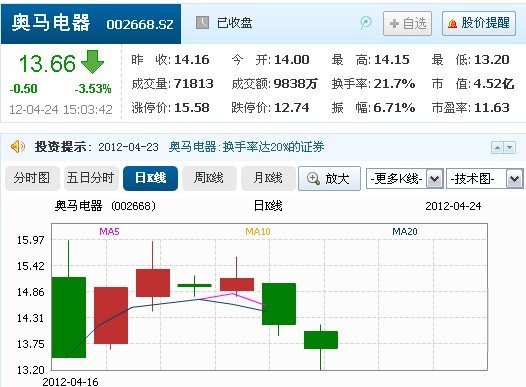
Task: Click the alarm bell icon on 股价提醒
Action: click(453, 23)
